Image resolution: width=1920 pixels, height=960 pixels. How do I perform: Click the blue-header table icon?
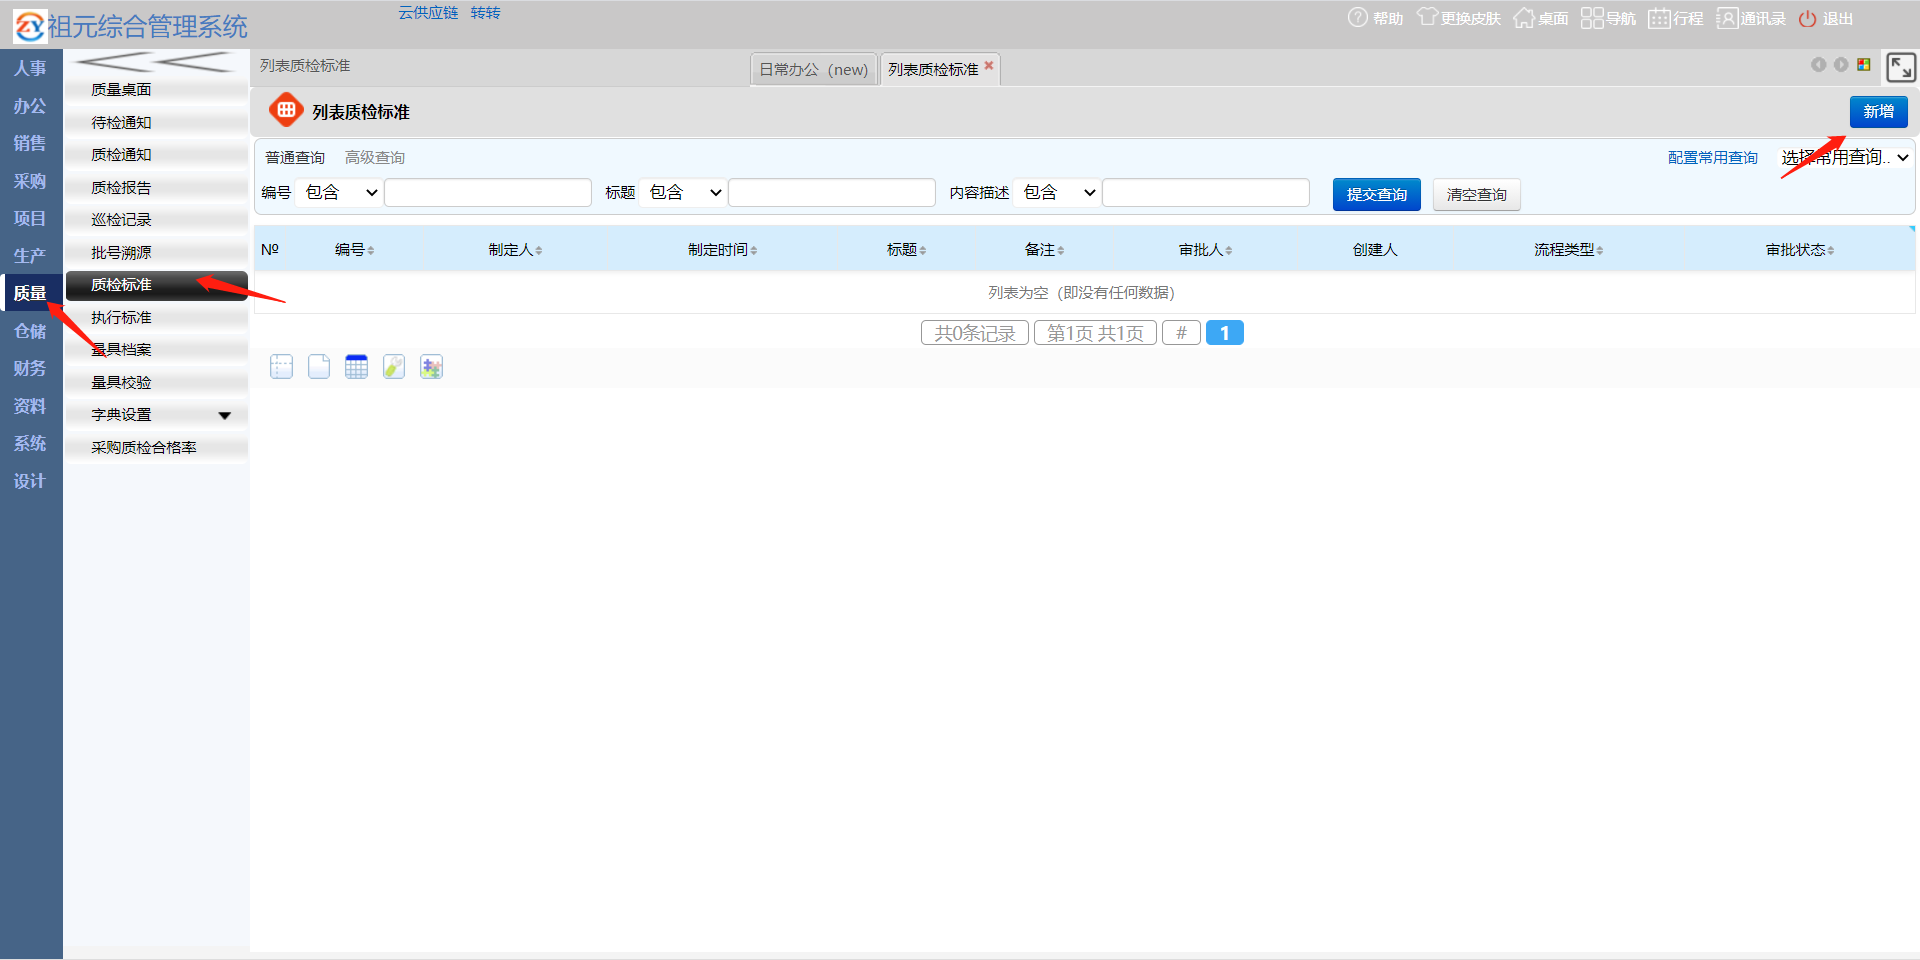click(x=356, y=367)
